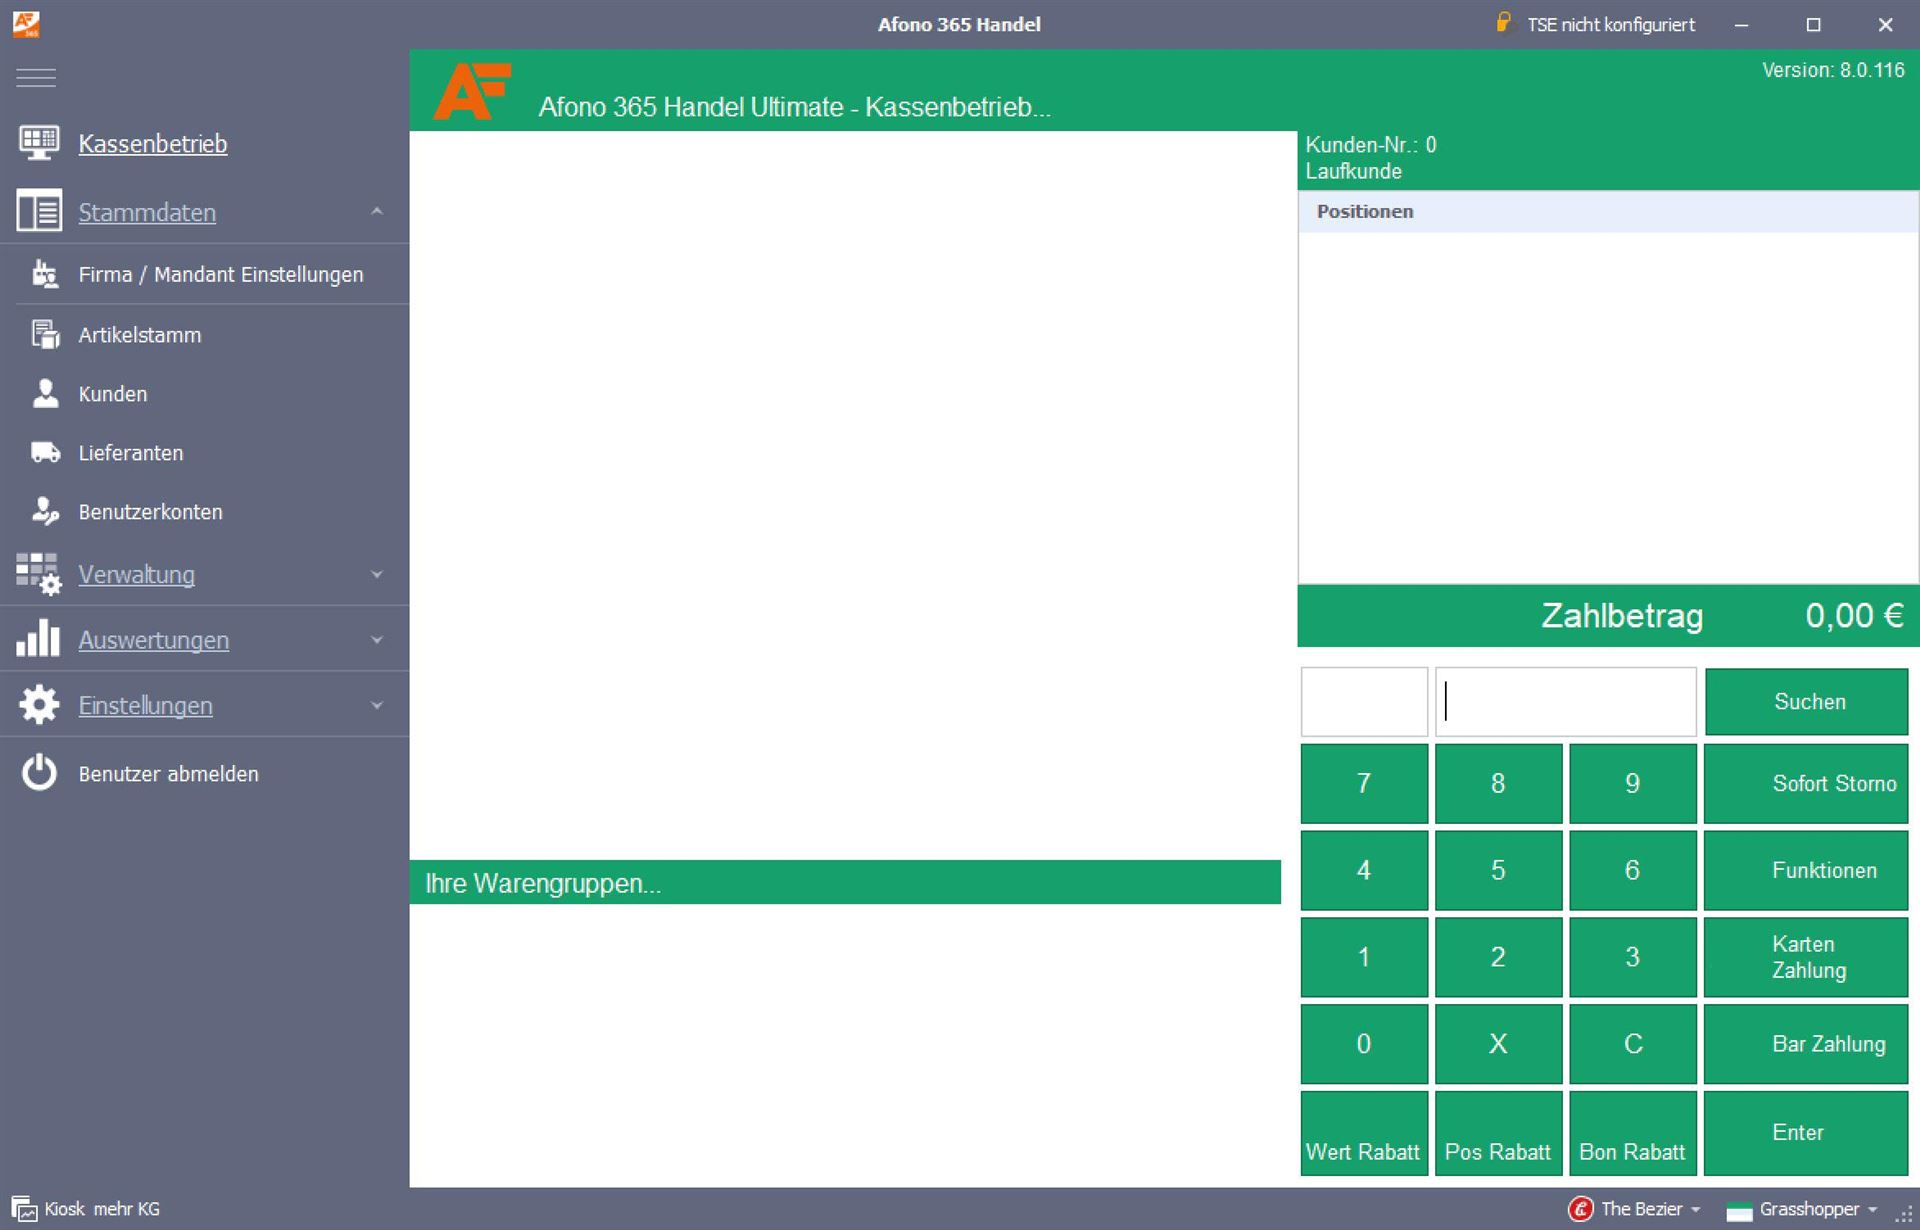Click the Benutzer abmelden power icon

point(40,773)
